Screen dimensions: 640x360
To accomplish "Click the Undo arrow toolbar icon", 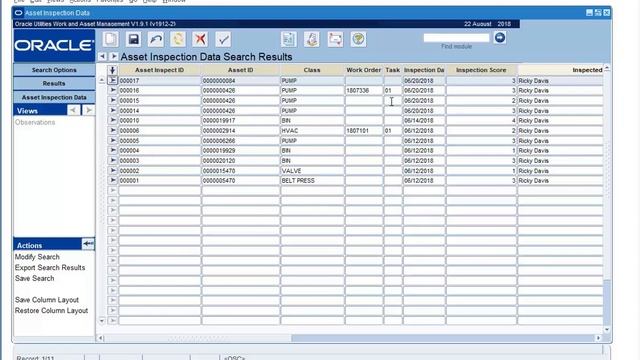I will (156, 39).
